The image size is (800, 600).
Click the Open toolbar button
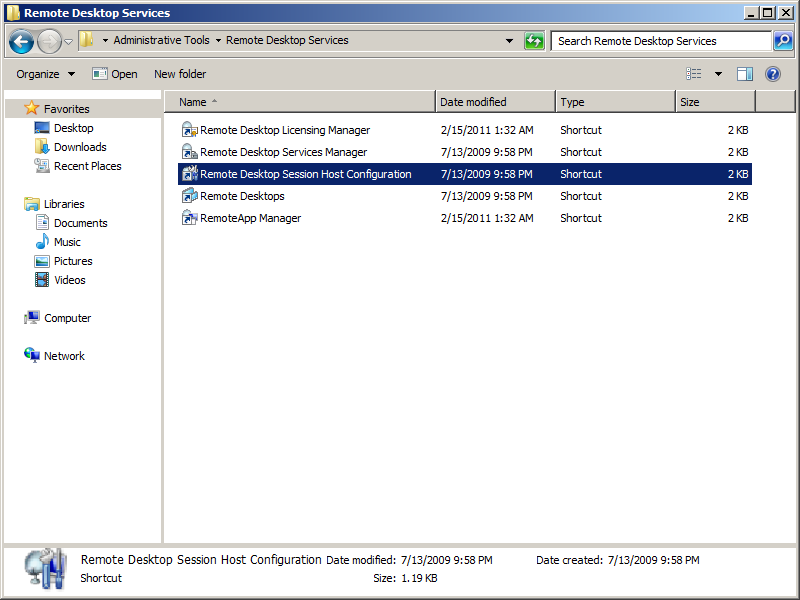pyautogui.click(x=115, y=74)
